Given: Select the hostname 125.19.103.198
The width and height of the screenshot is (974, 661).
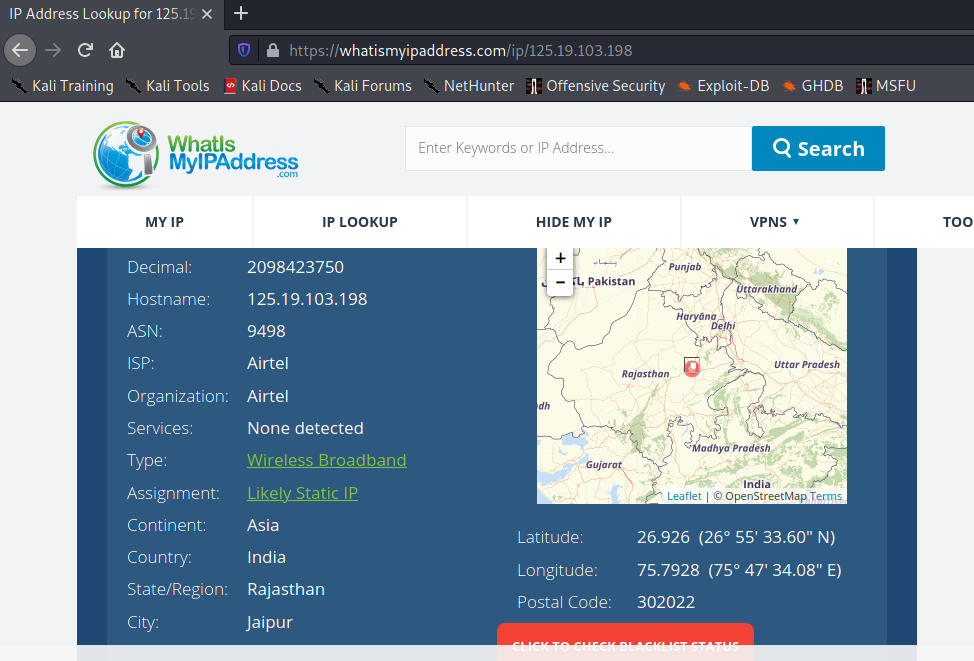Looking at the screenshot, I should click(x=307, y=299).
